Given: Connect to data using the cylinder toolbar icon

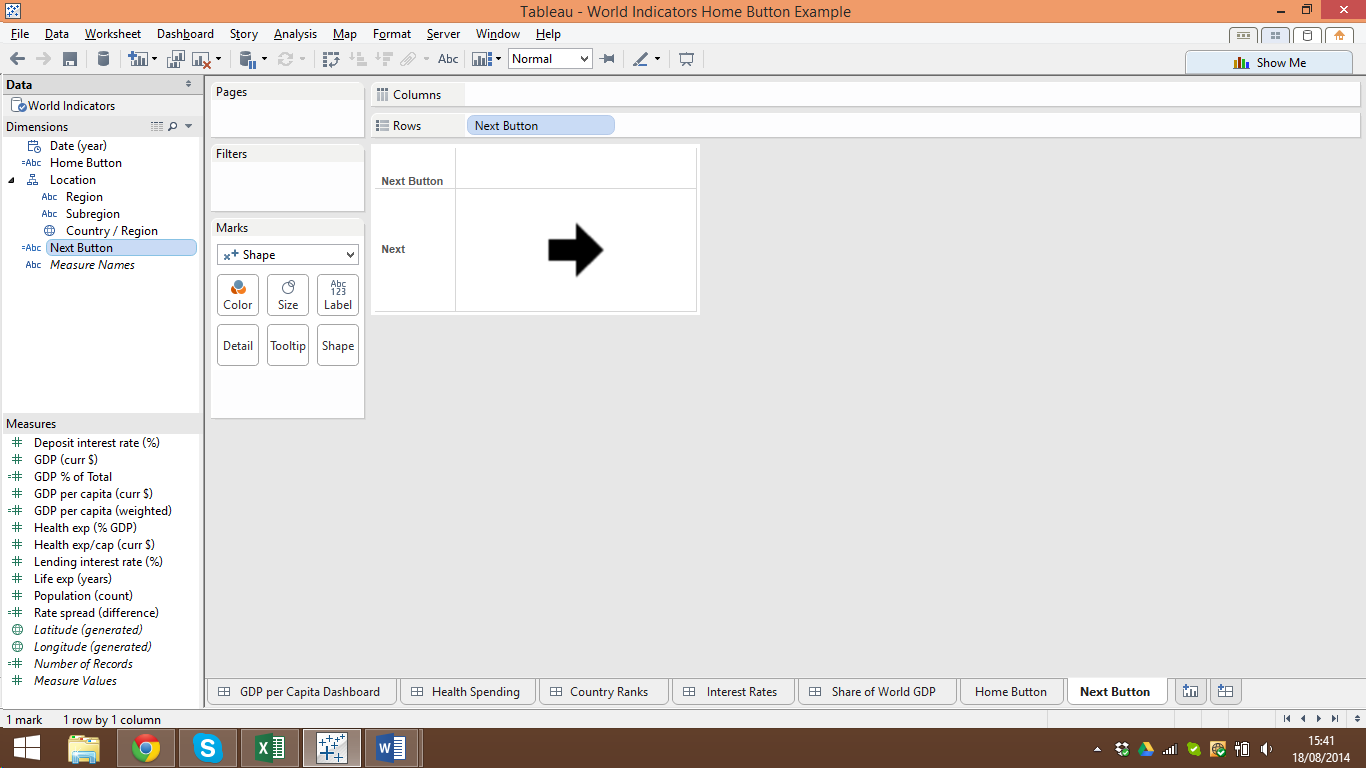Looking at the screenshot, I should [103, 59].
